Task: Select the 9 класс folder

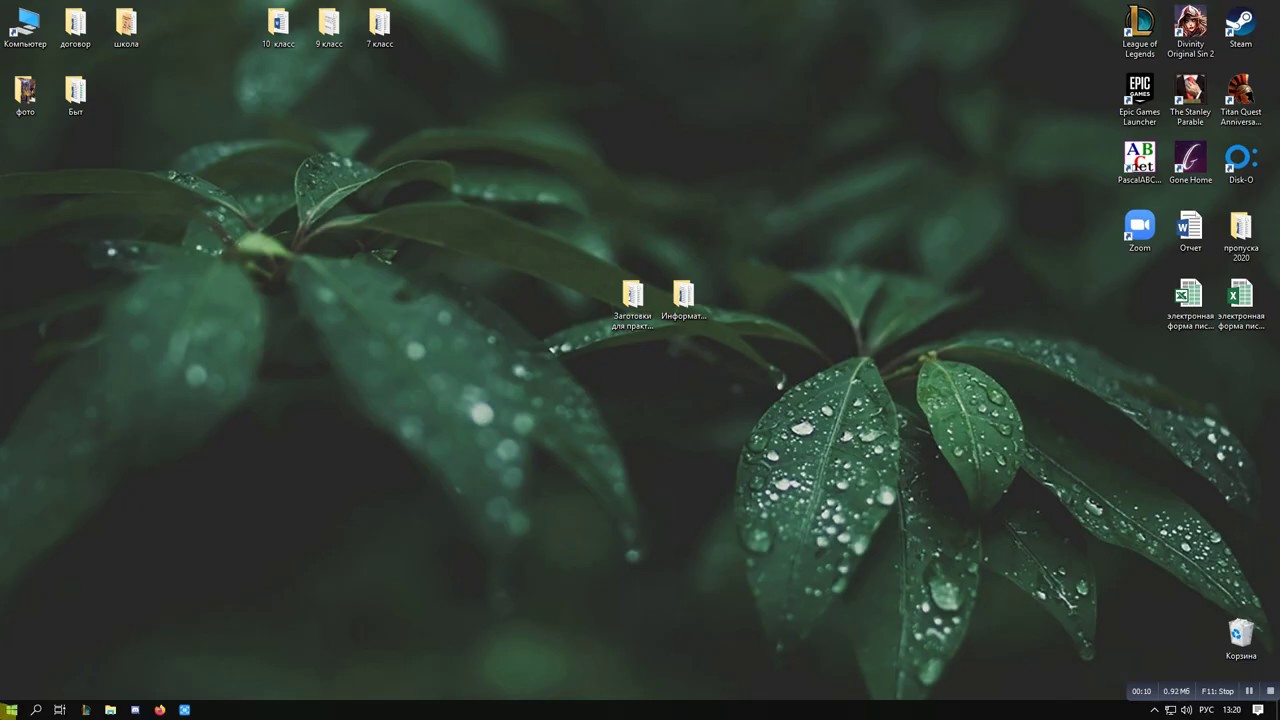Action: coord(329,29)
